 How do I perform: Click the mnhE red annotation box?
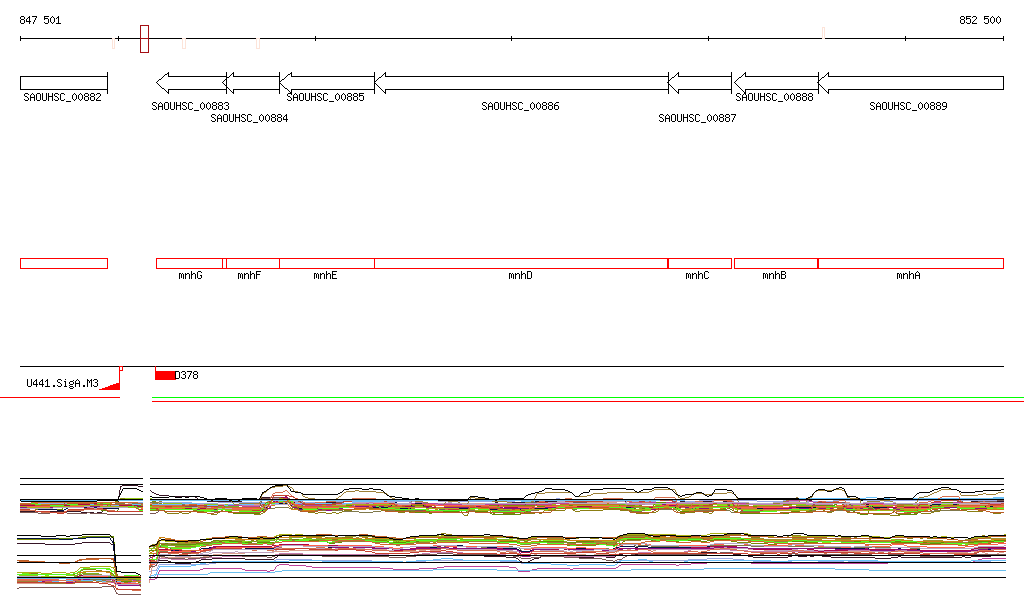click(x=326, y=263)
